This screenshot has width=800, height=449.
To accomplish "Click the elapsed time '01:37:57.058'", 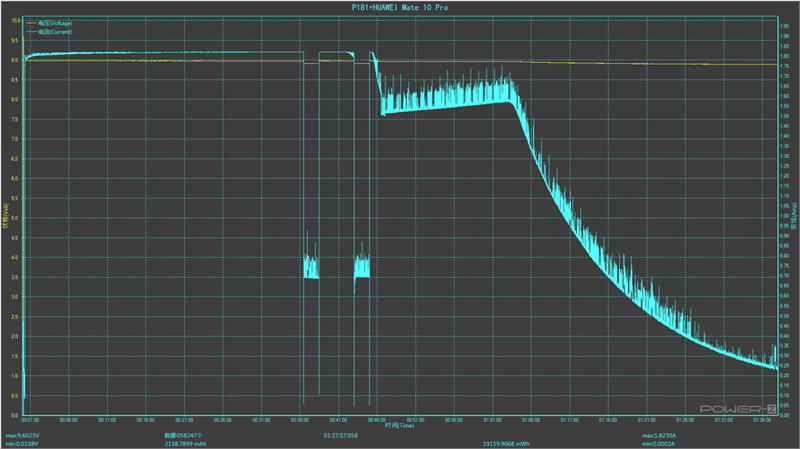I will [x=340, y=436].
